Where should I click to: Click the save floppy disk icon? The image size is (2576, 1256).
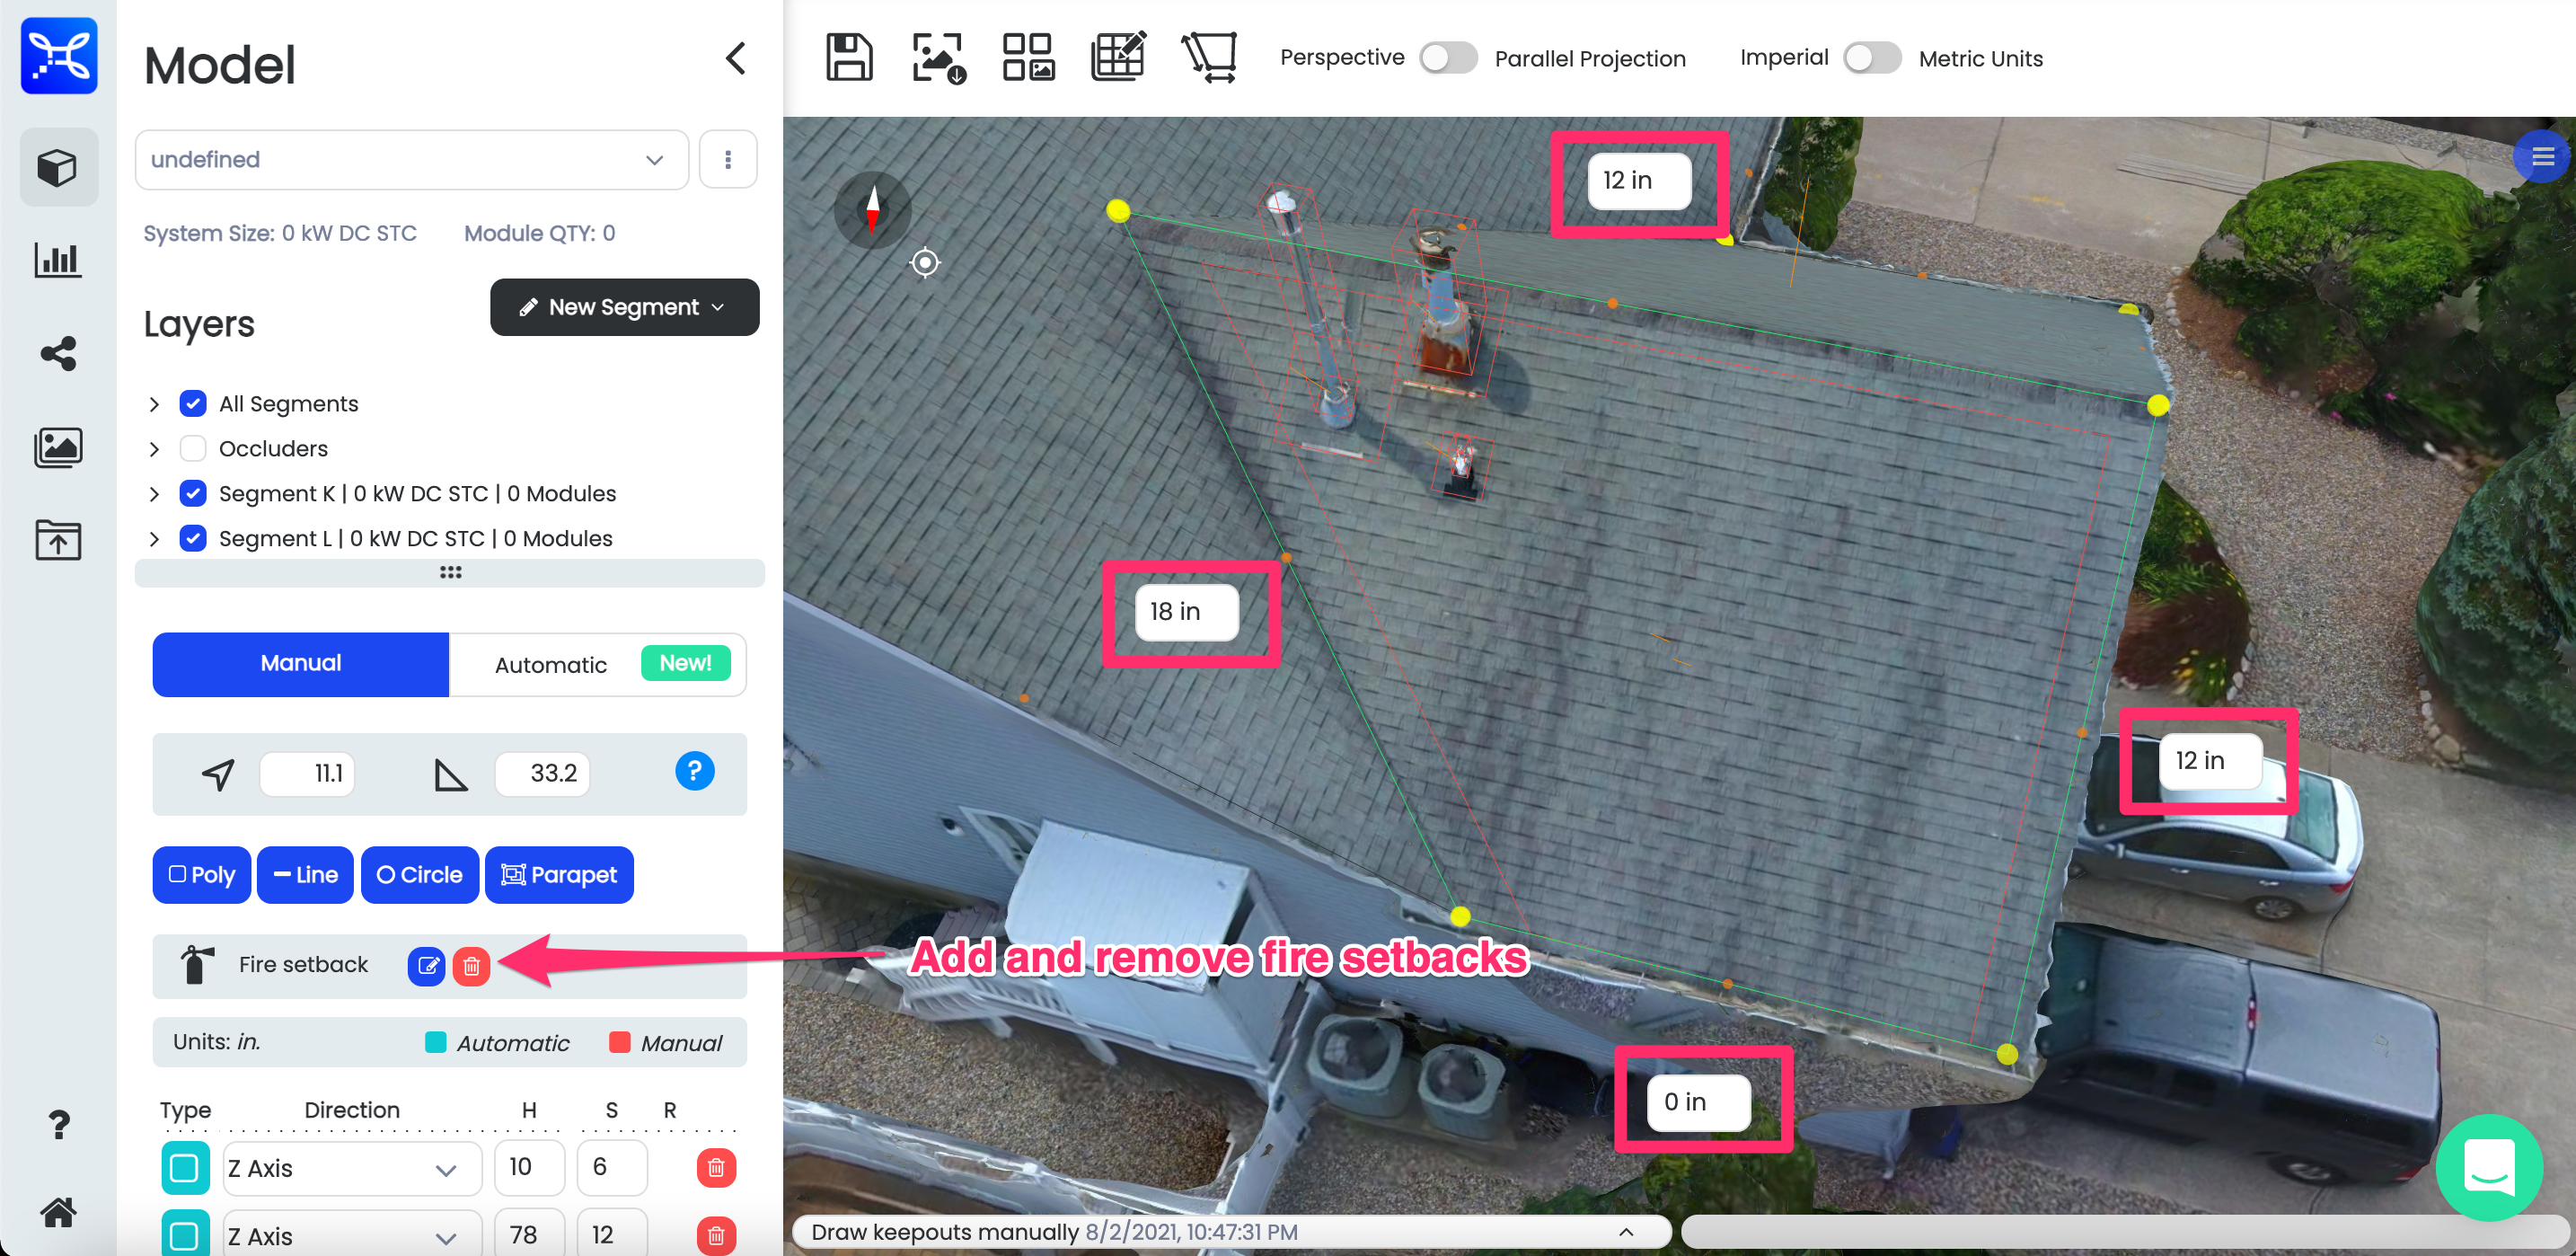848,57
